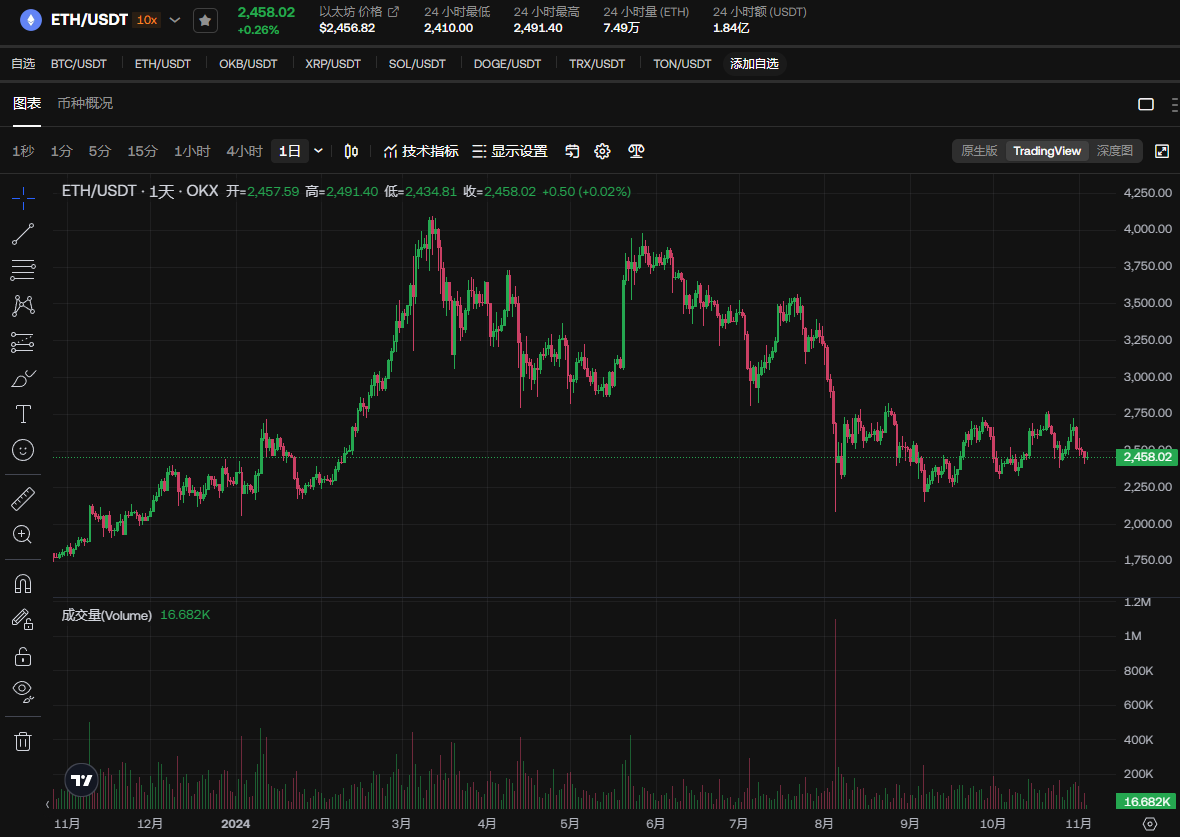Image resolution: width=1180 pixels, height=837 pixels.
Task: Toggle magnet snap mode
Action: 23,583
